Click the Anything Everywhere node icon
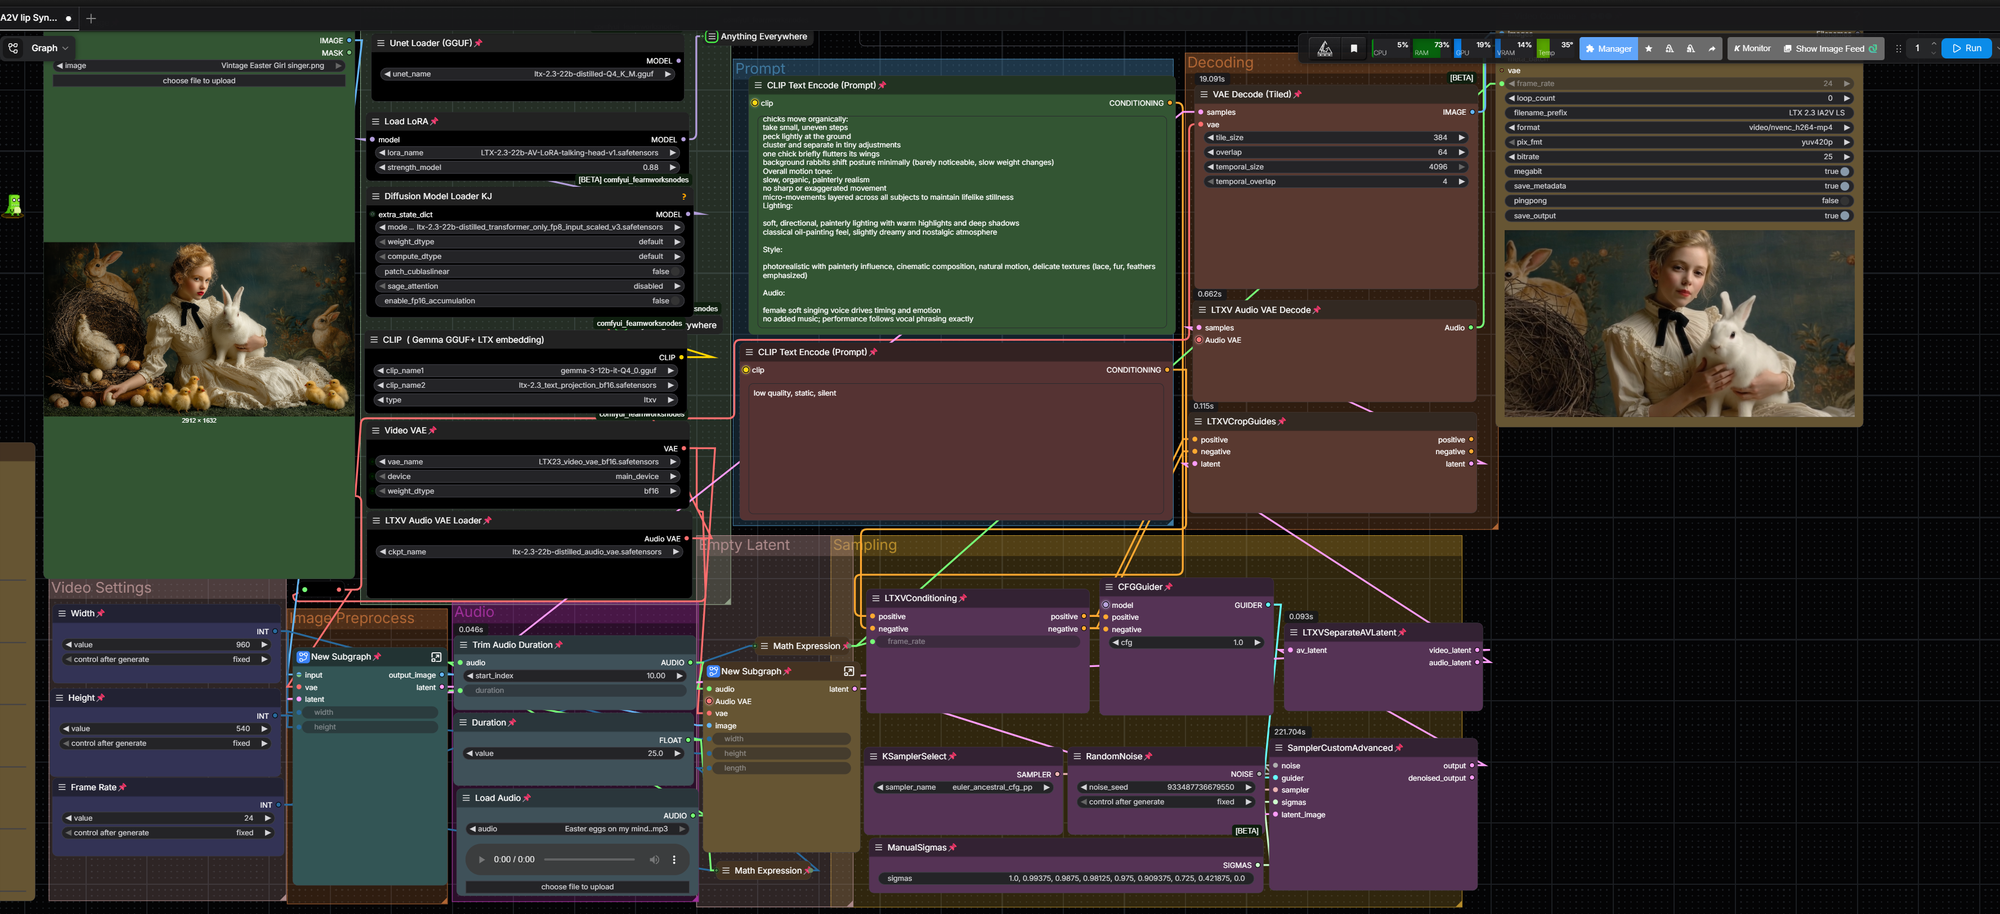This screenshot has width=2000, height=914. [712, 37]
